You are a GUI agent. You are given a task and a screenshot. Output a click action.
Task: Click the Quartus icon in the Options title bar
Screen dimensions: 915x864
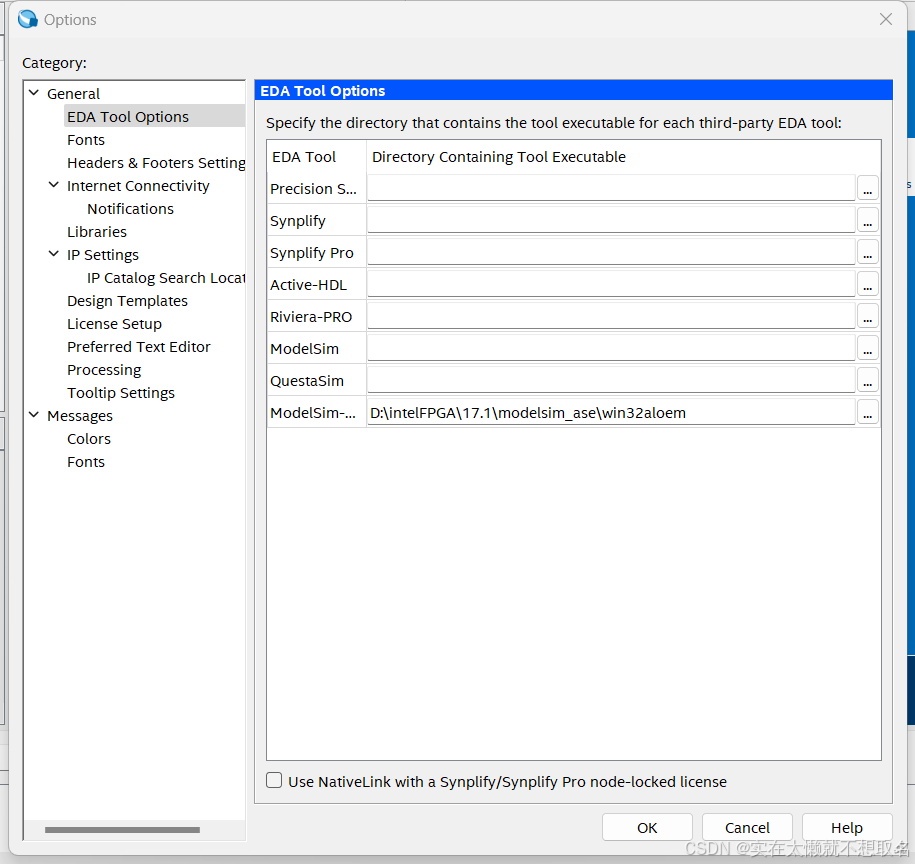(27, 19)
